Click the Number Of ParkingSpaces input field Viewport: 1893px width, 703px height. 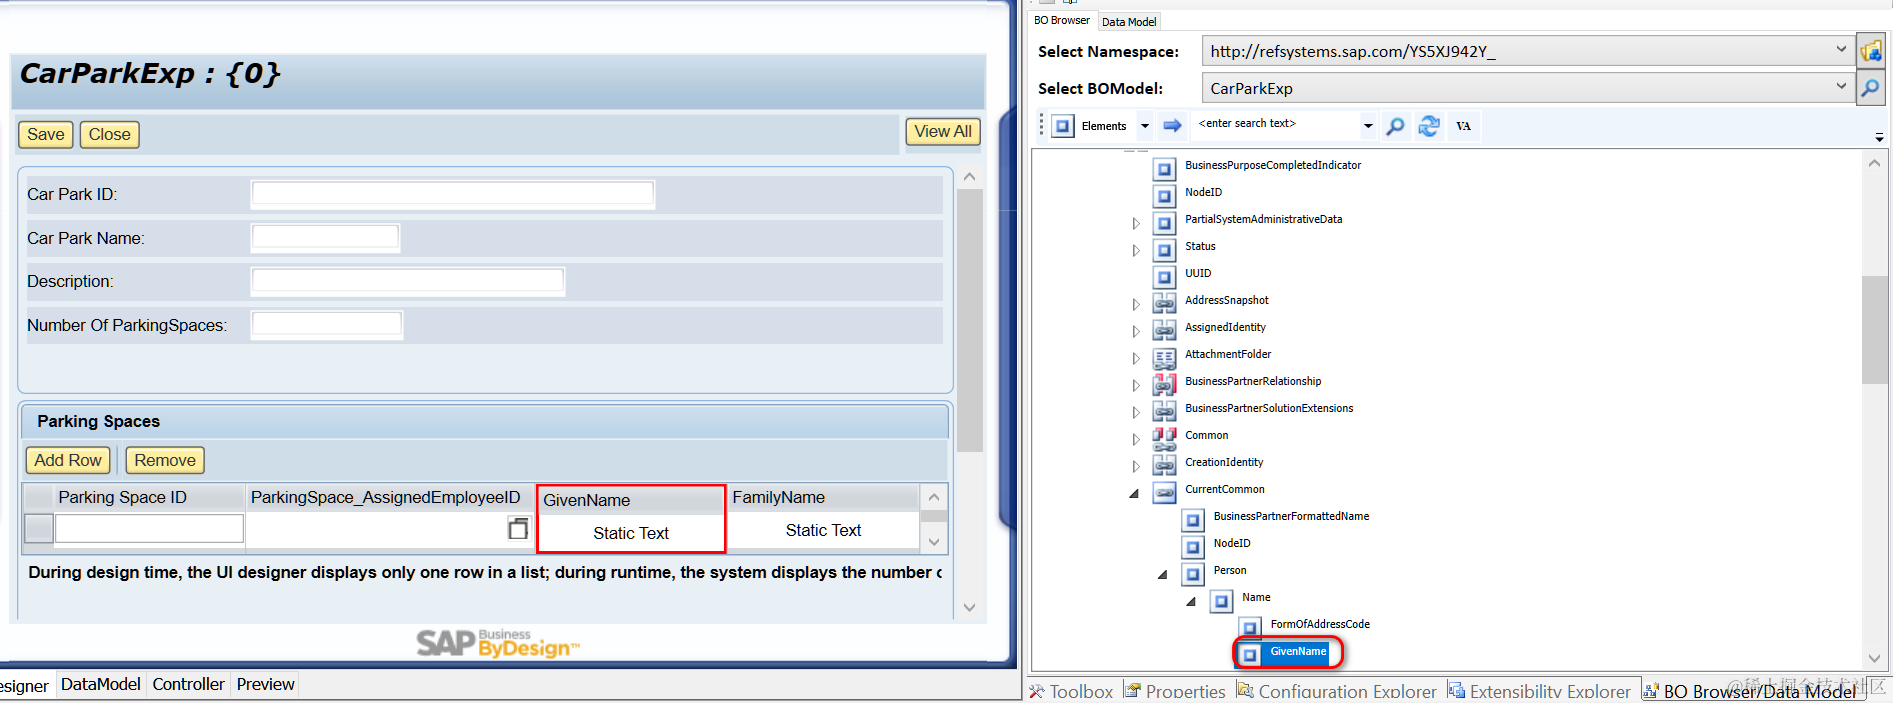pos(327,325)
